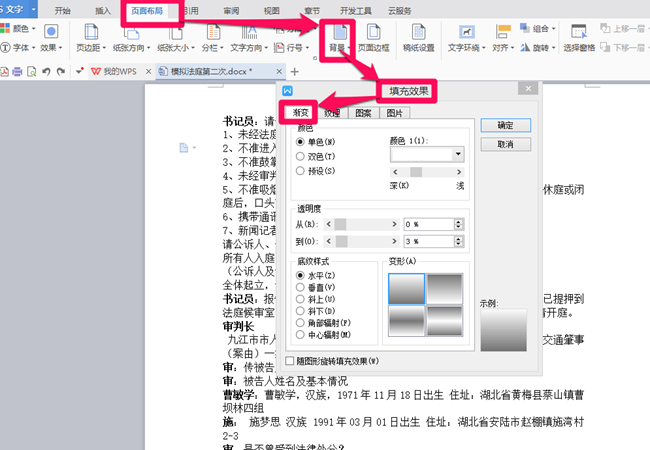Select the 预设 preset radio button
This screenshot has height=450, width=650.
301,171
